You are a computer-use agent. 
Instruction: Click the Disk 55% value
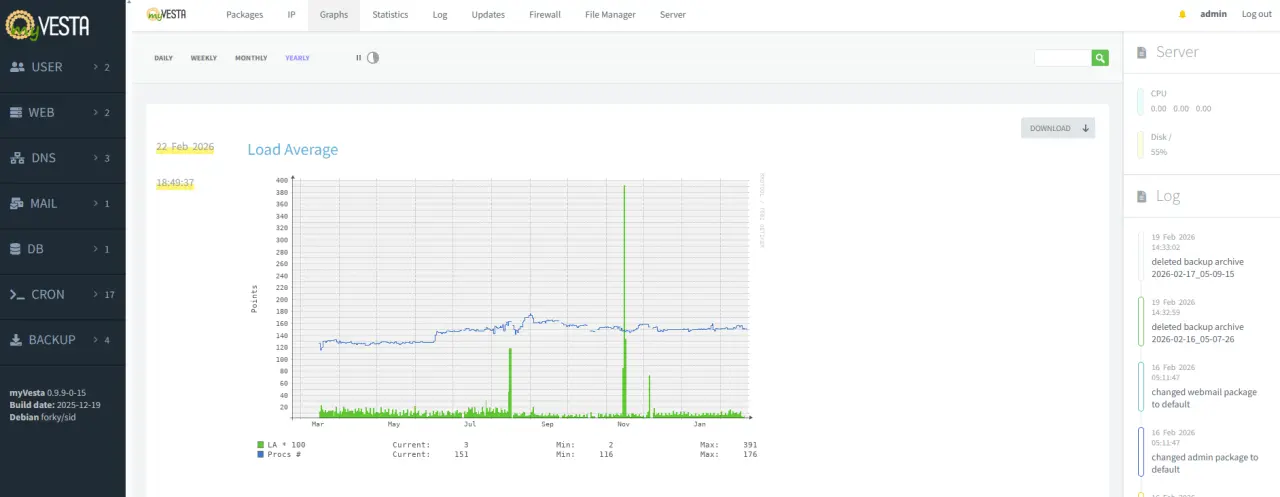pyautogui.click(x=1159, y=152)
